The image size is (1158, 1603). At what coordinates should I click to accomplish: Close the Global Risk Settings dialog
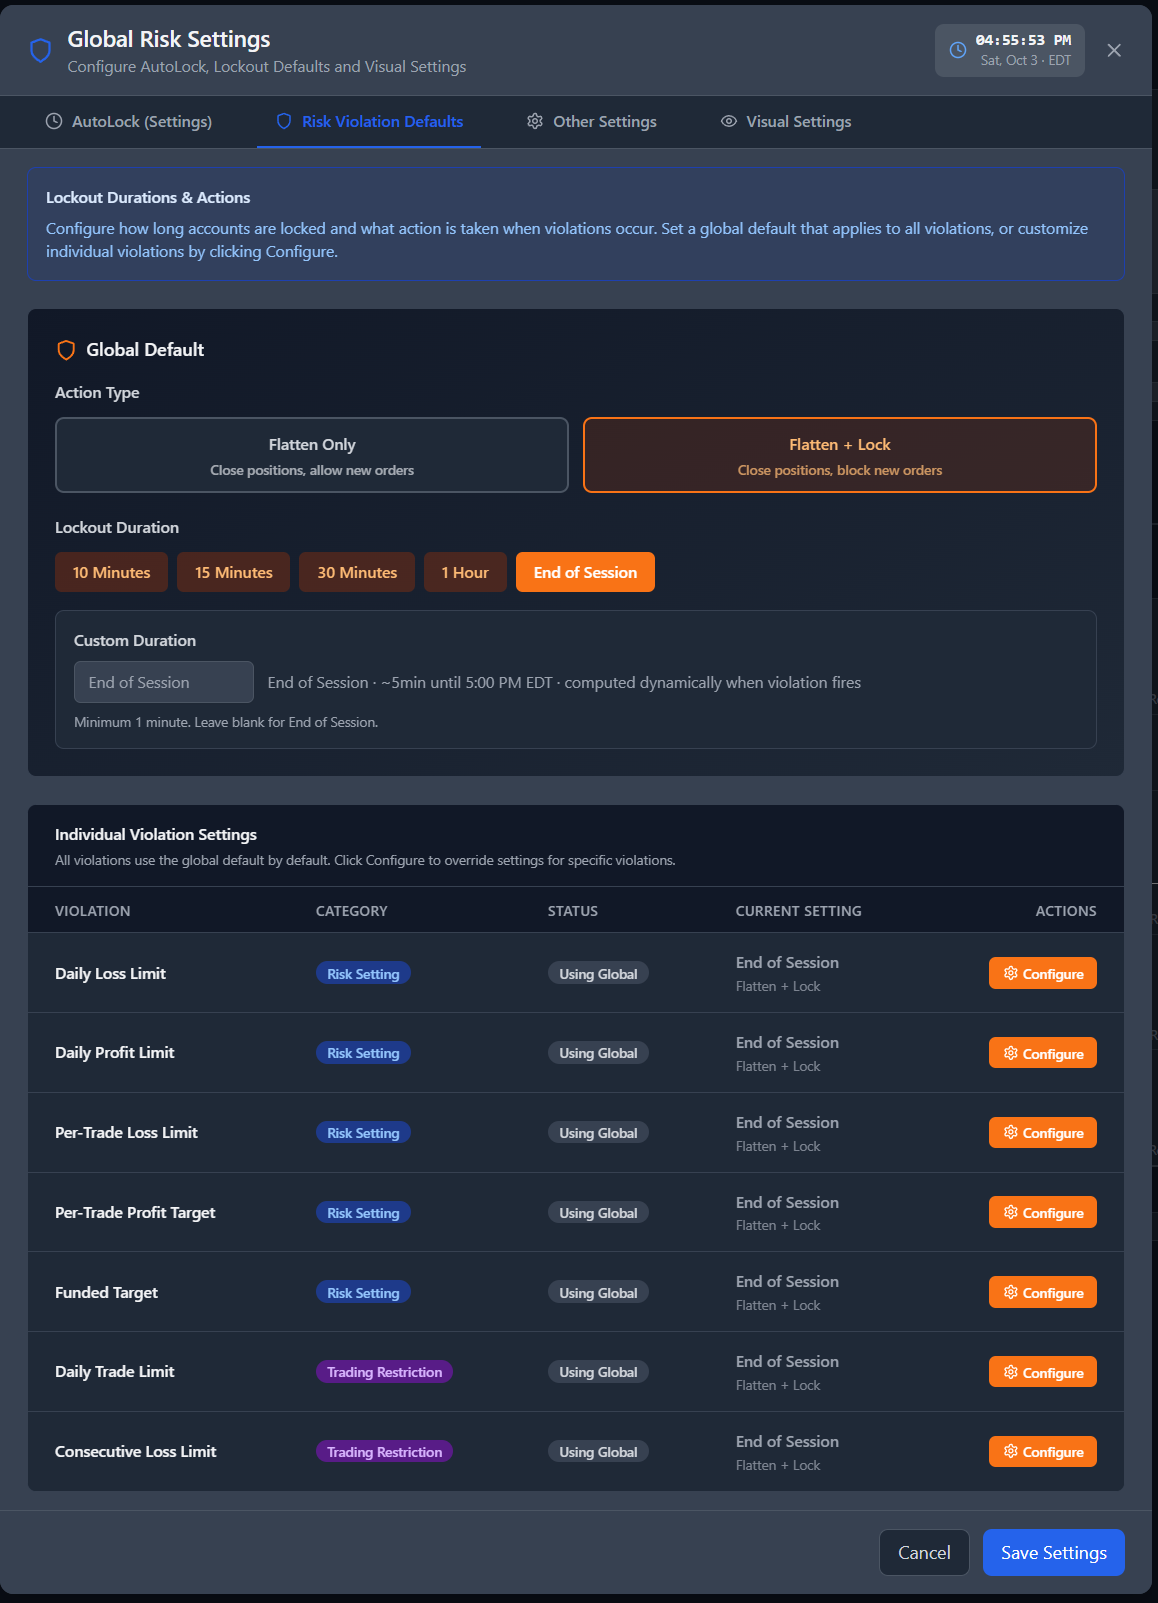1114,50
